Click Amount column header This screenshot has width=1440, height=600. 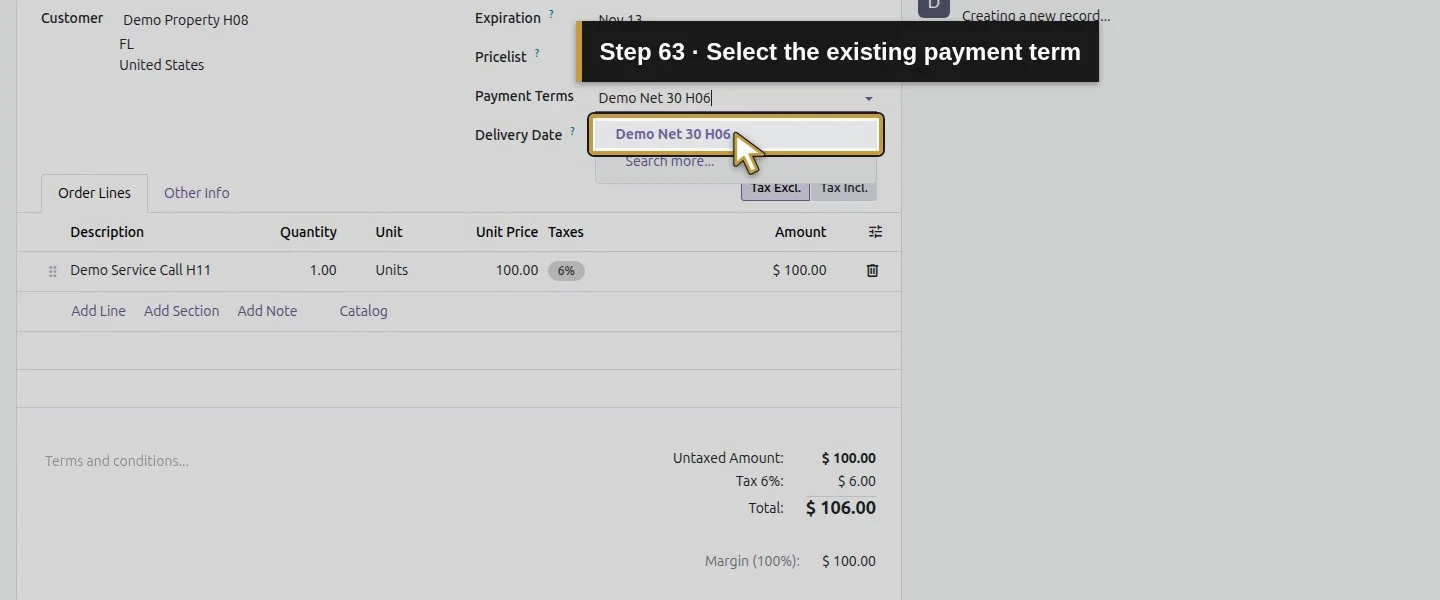point(800,232)
